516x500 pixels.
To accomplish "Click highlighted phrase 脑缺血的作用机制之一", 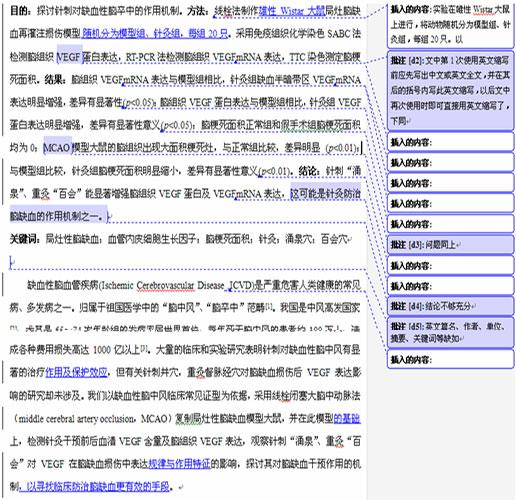I will (x=56, y=216).
